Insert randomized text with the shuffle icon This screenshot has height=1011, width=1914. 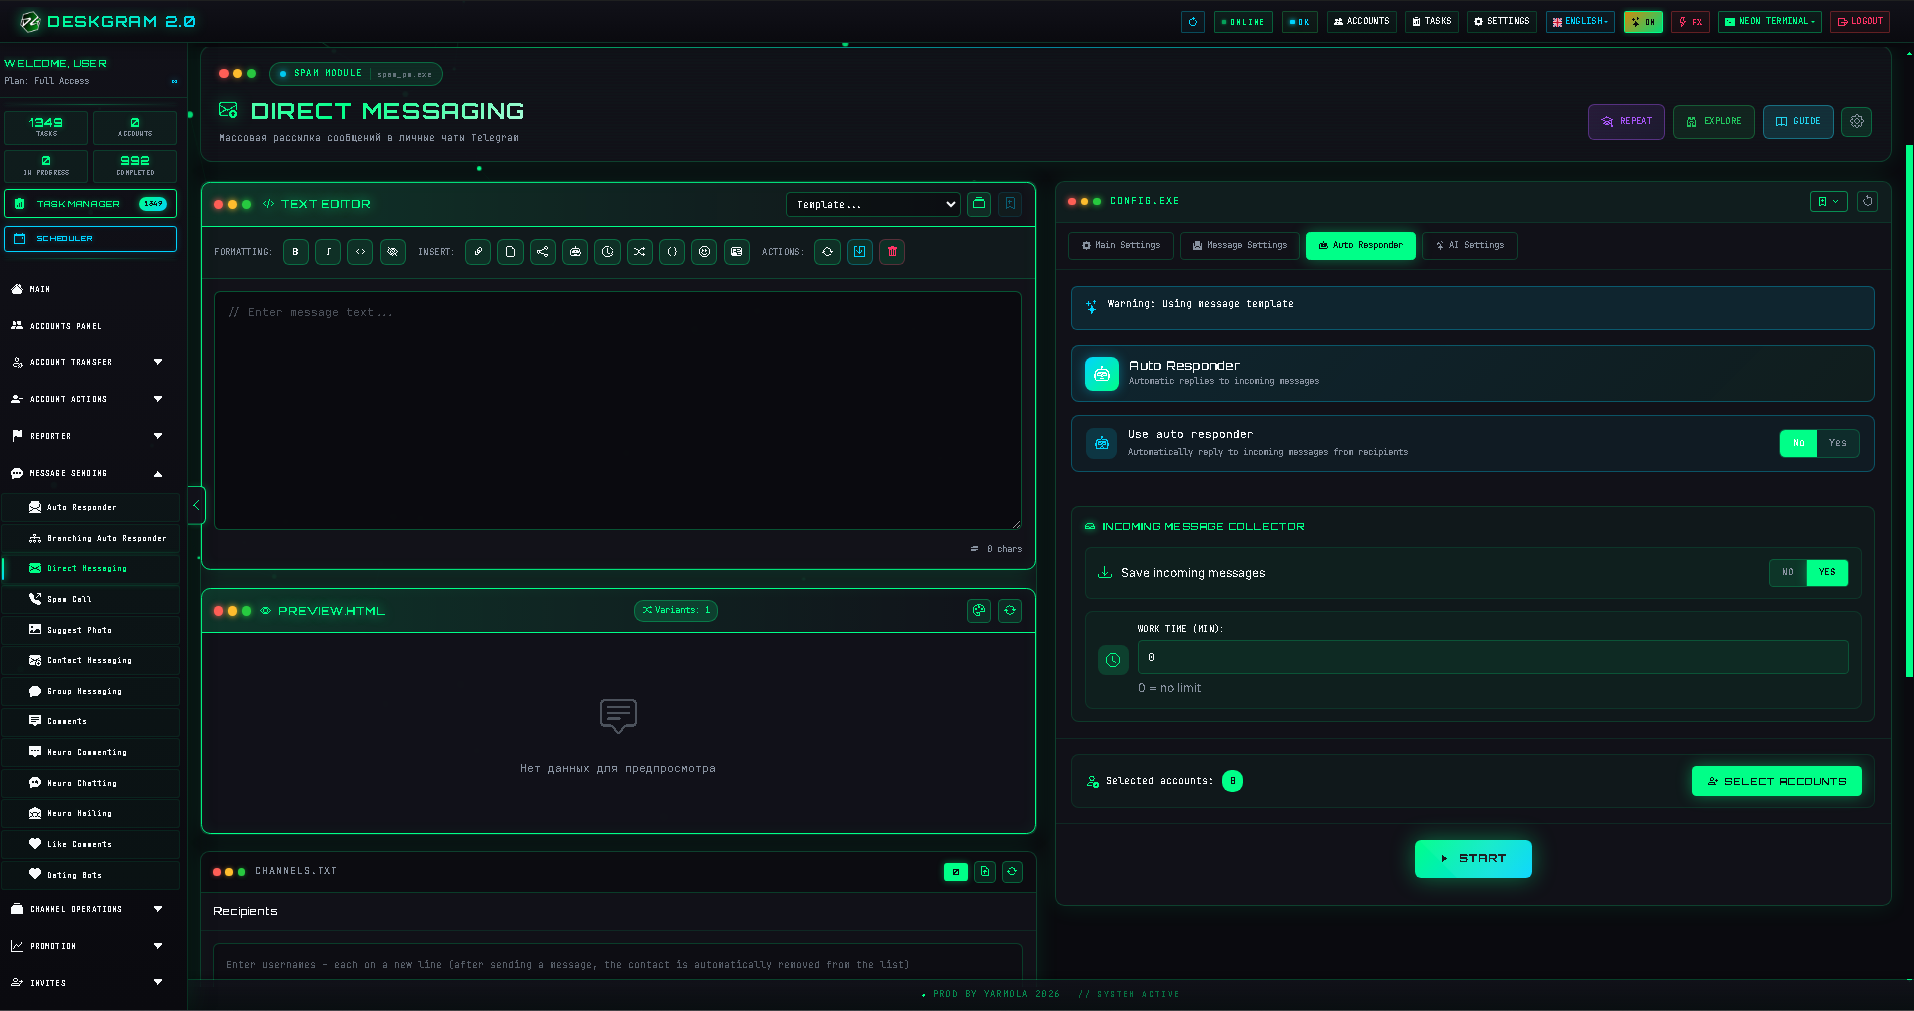640,252
